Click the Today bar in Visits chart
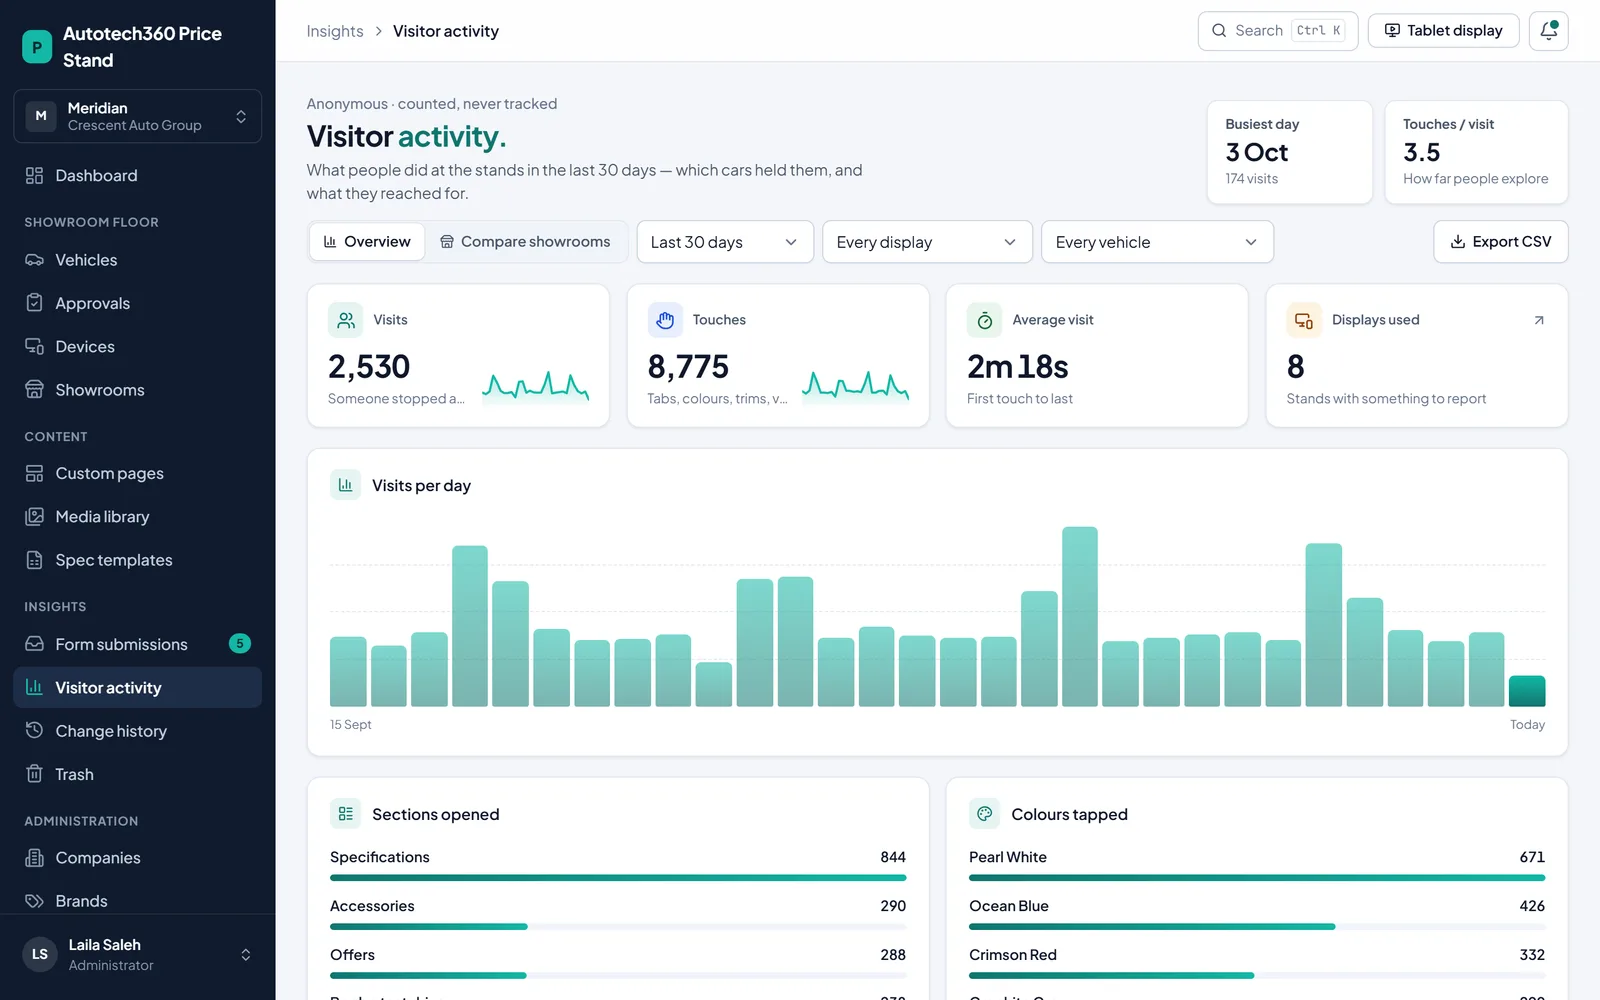The height and width of the screenshot is (1000, 1600). pyautogui.click(x=1527, y=692)
